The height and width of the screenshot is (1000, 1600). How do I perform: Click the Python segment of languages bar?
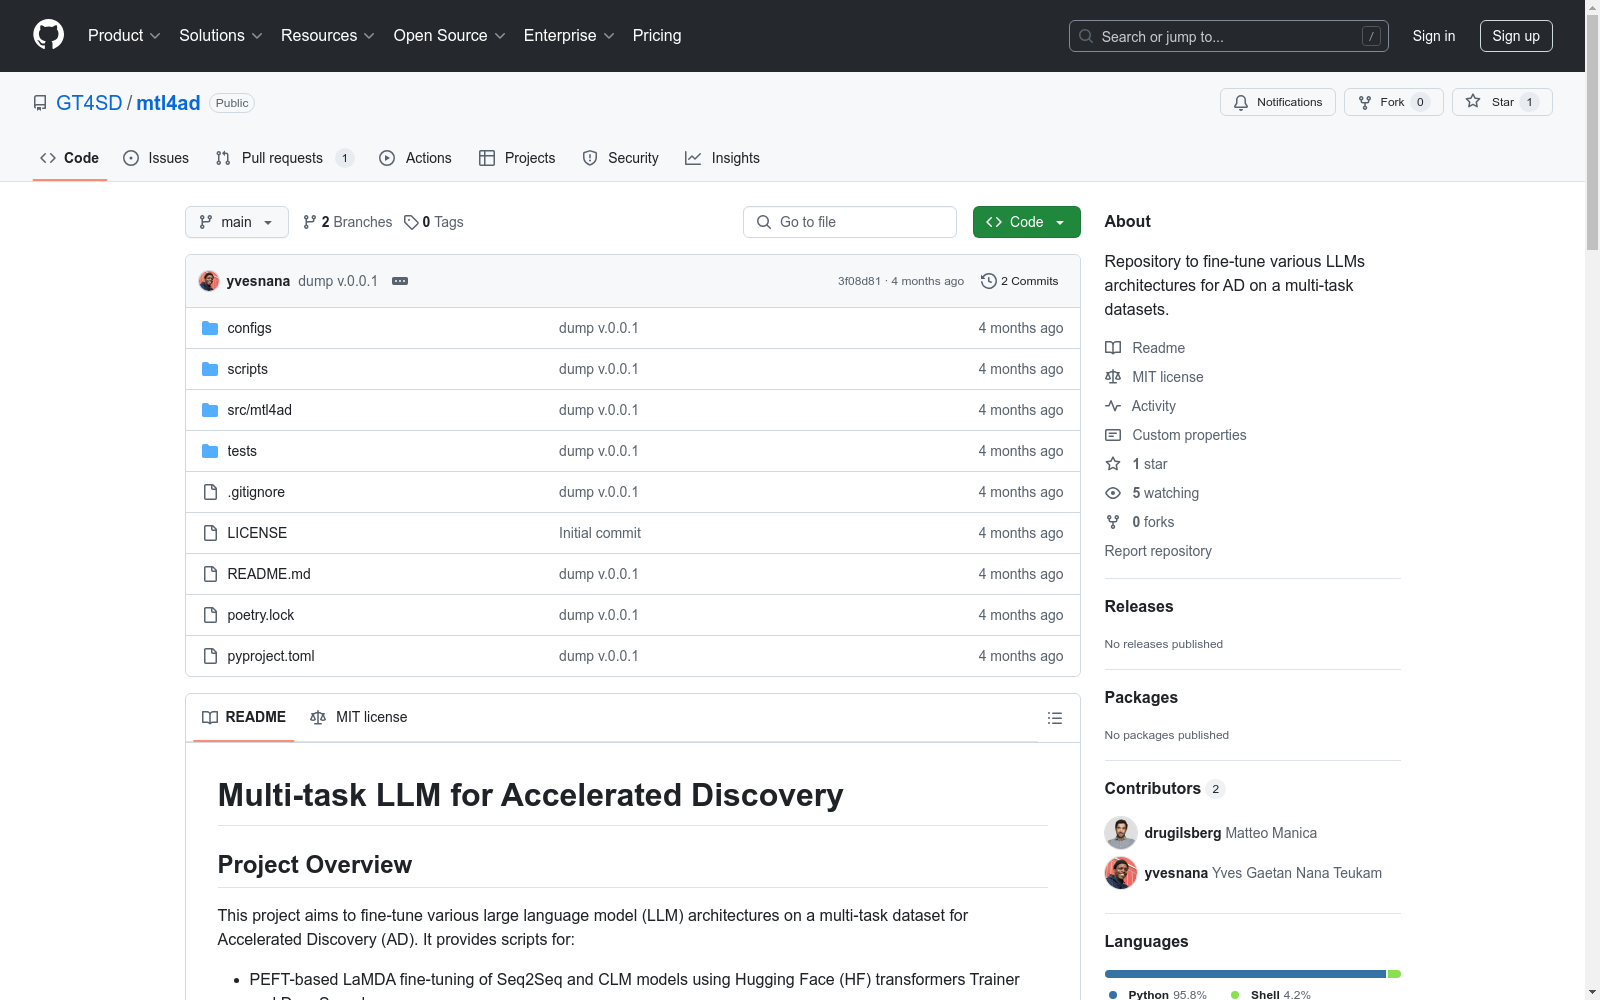(x=1245, y=974)
